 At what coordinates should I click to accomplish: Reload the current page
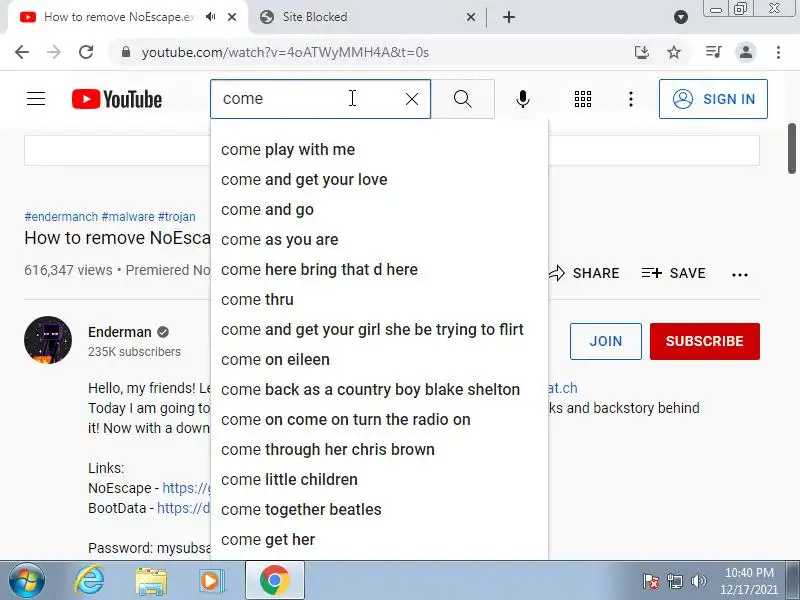click(x=86, y=52)
